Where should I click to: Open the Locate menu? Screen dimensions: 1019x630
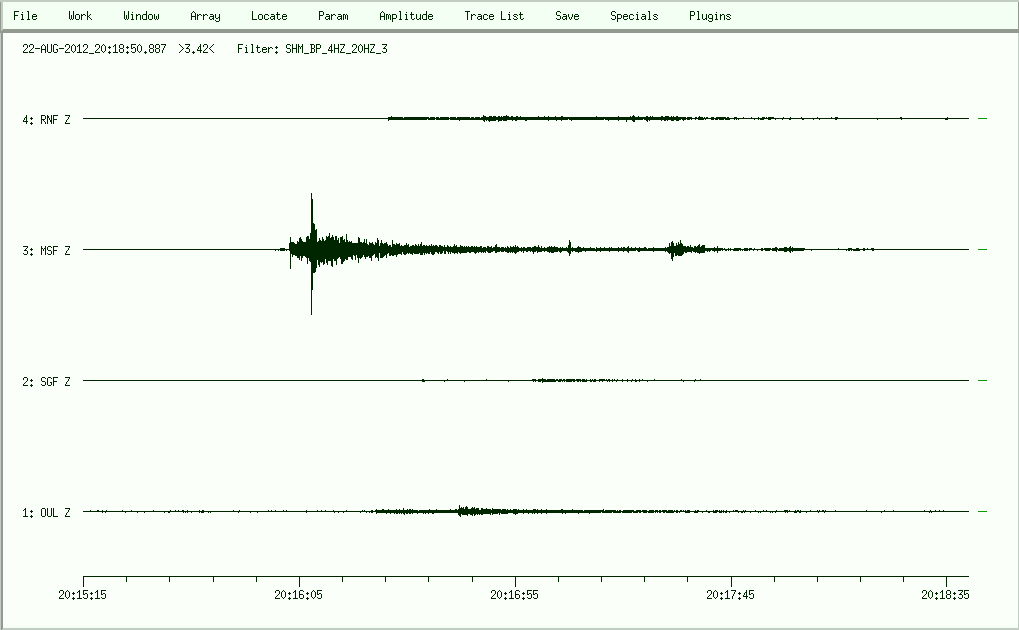tap(269, 16)
